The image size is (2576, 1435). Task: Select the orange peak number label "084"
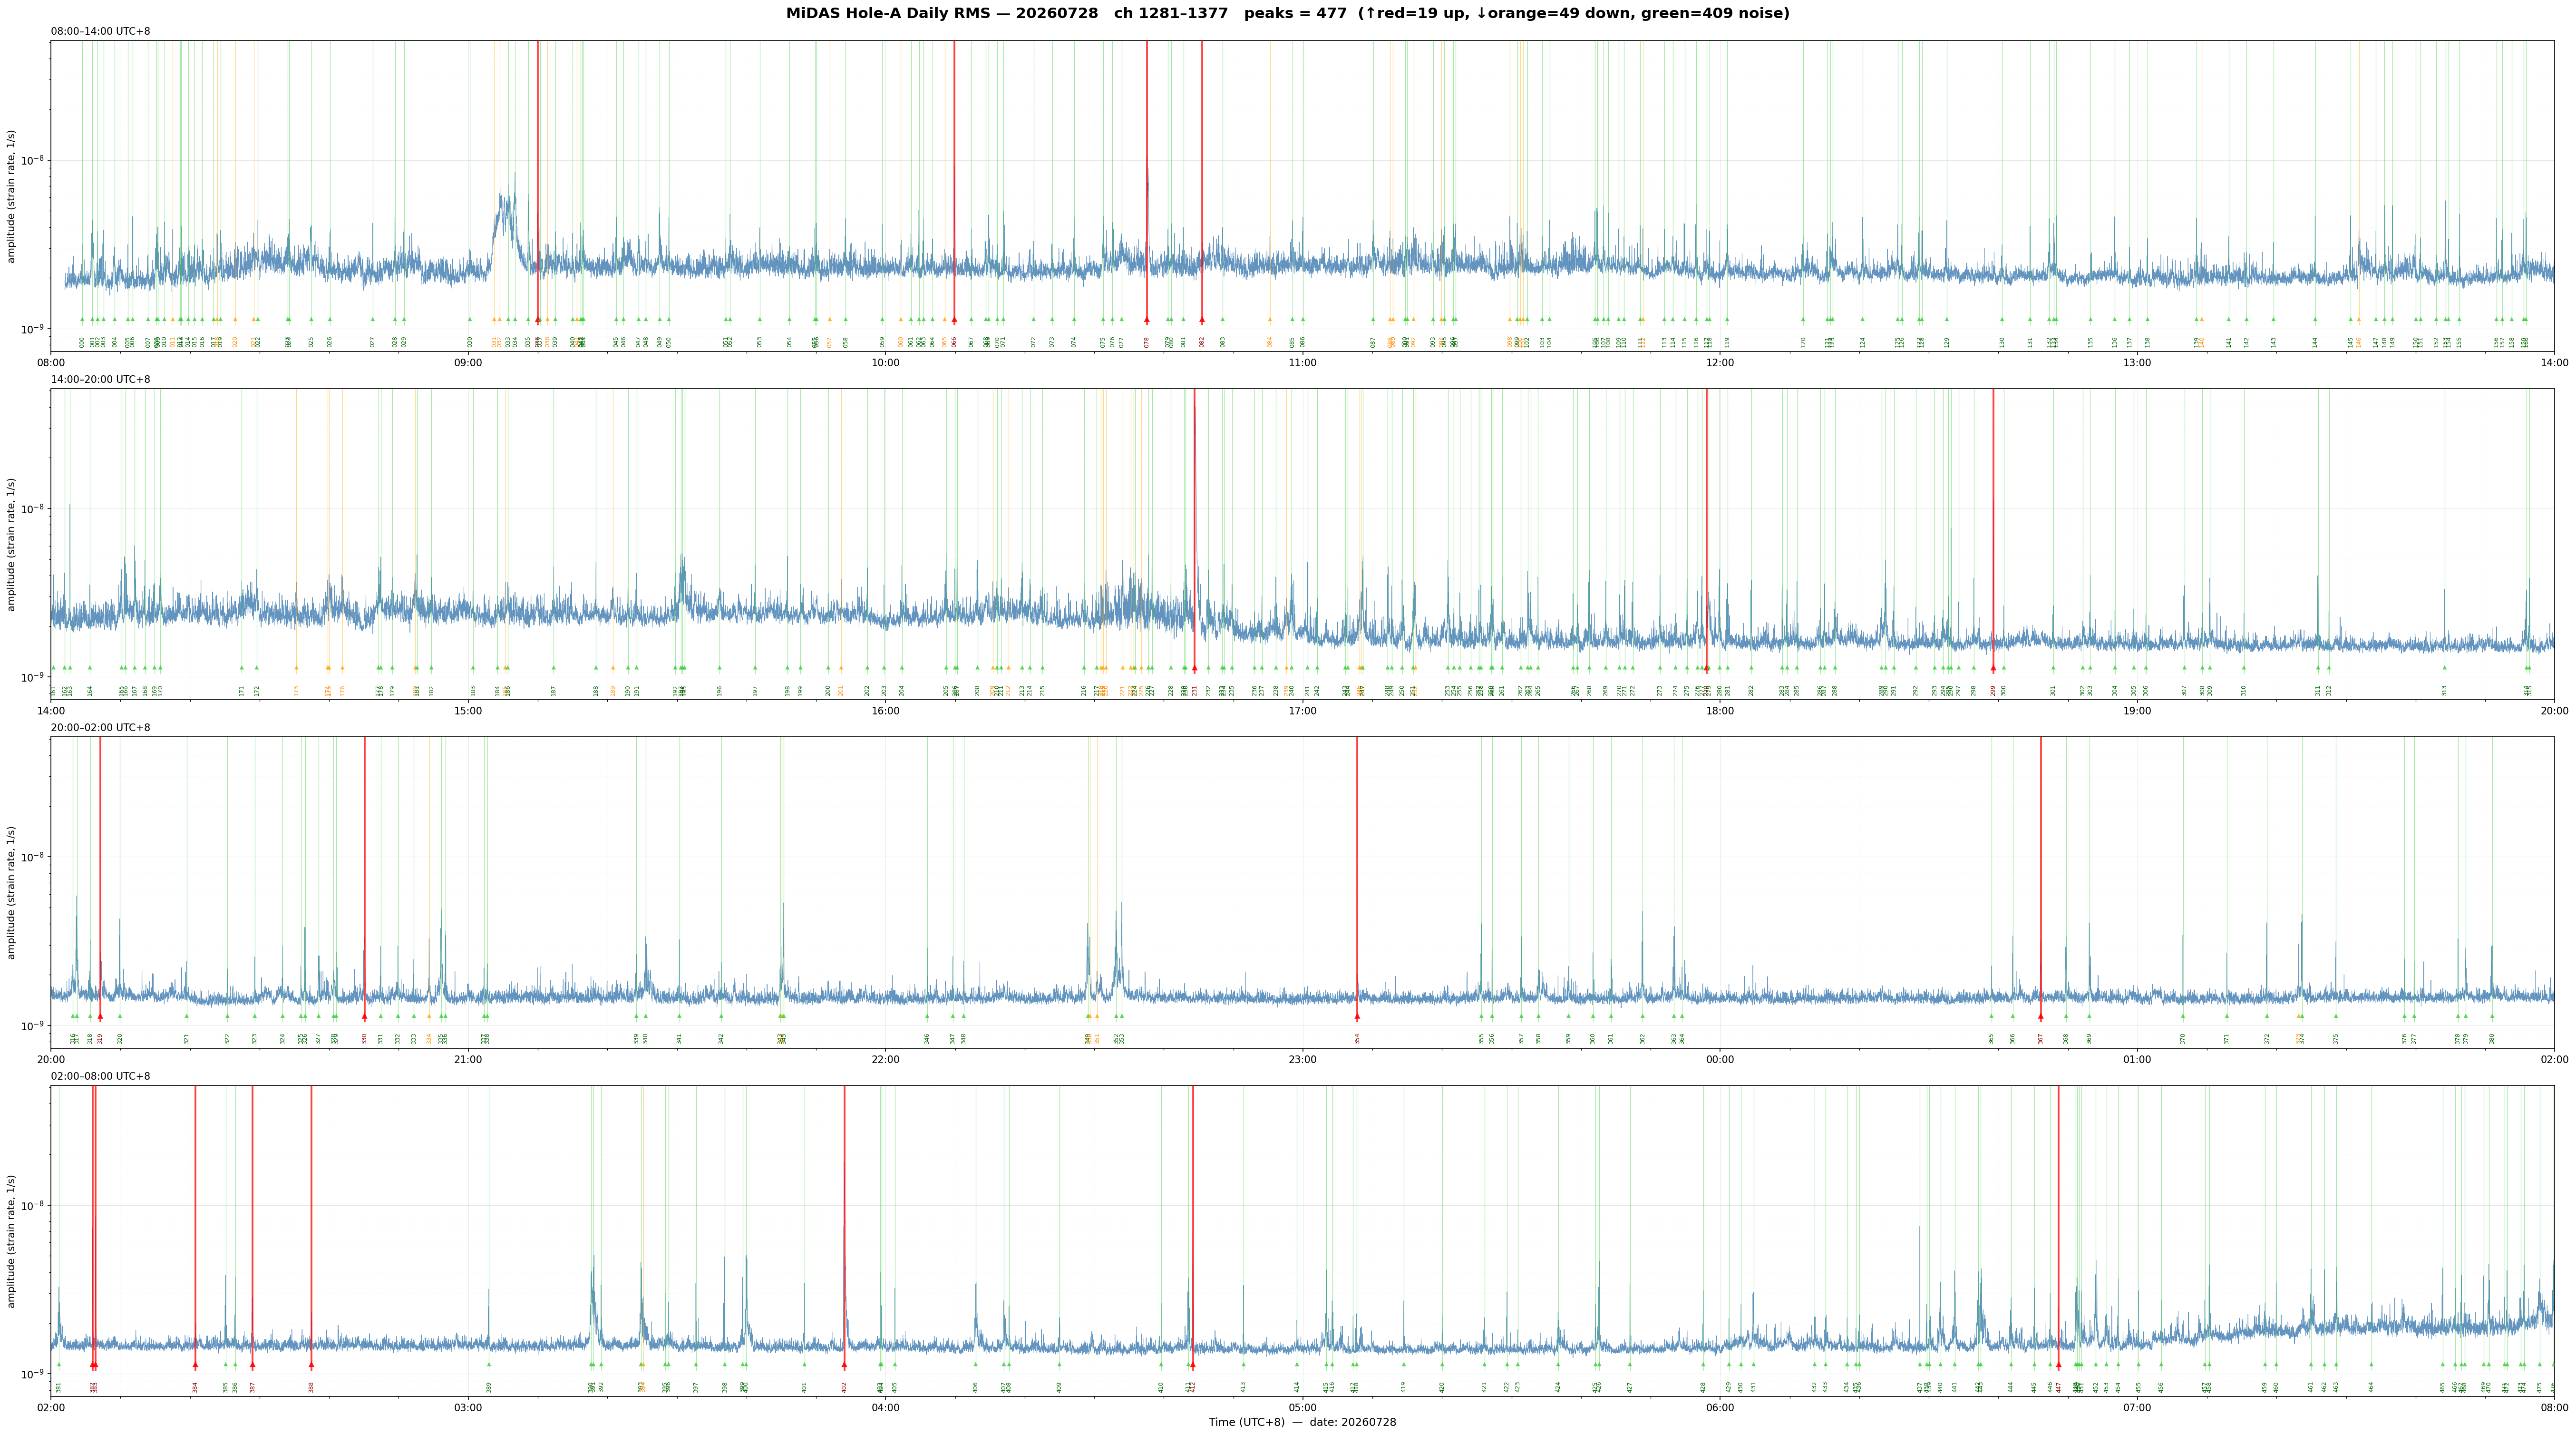[x=1270, y=342]
